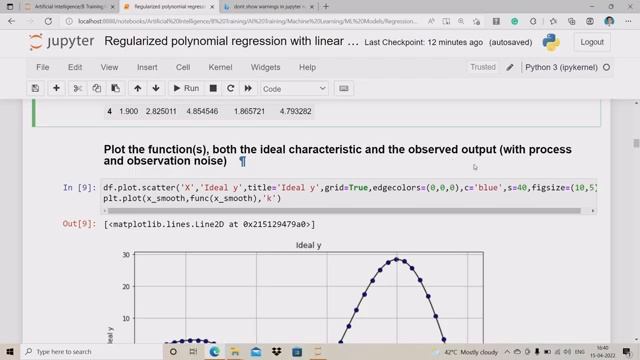Open the command palette keyboard icon

click(x=344, y=89)
